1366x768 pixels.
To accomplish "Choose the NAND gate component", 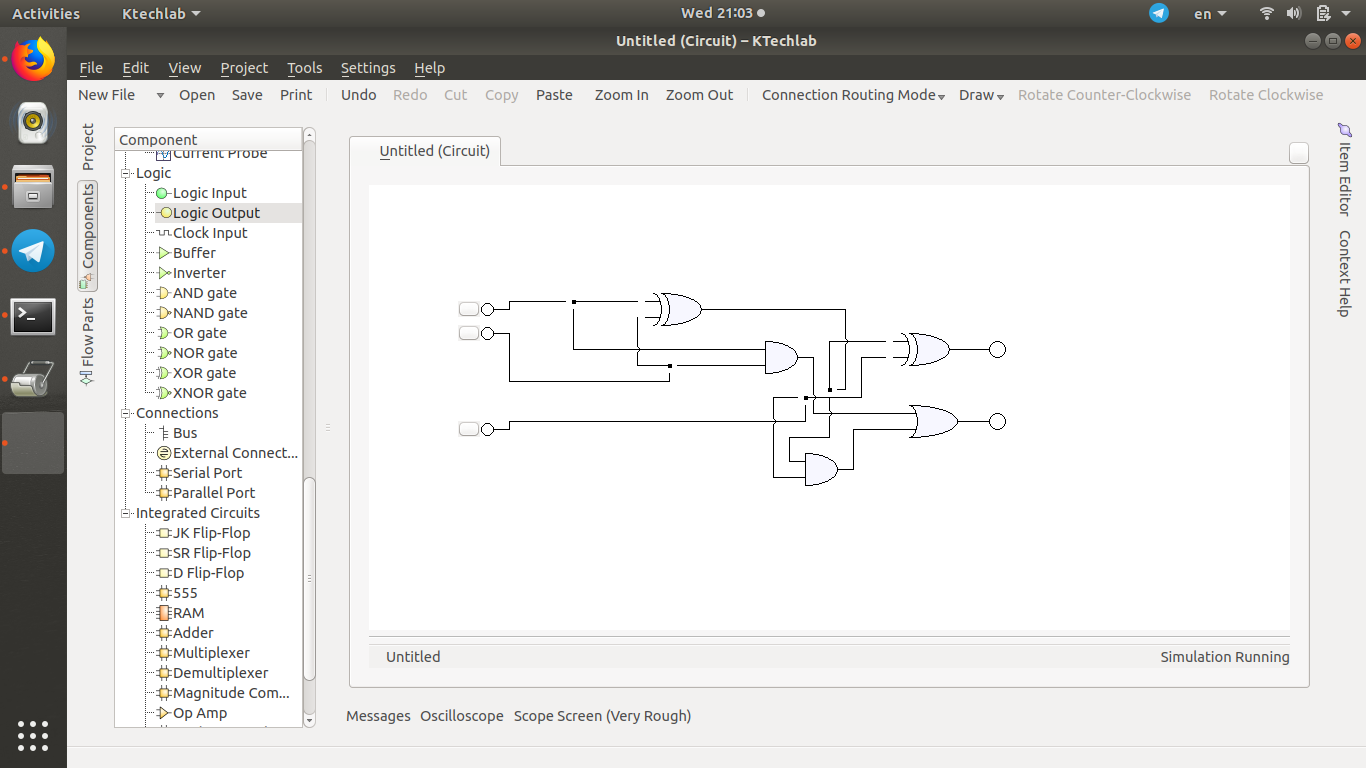I will click(209, 313).
